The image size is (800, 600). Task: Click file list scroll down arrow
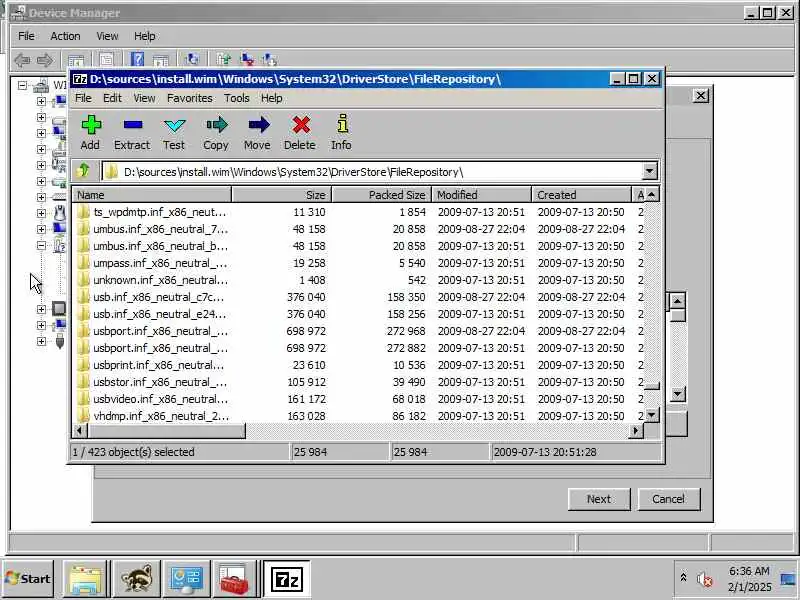click(x=652, y=415)
